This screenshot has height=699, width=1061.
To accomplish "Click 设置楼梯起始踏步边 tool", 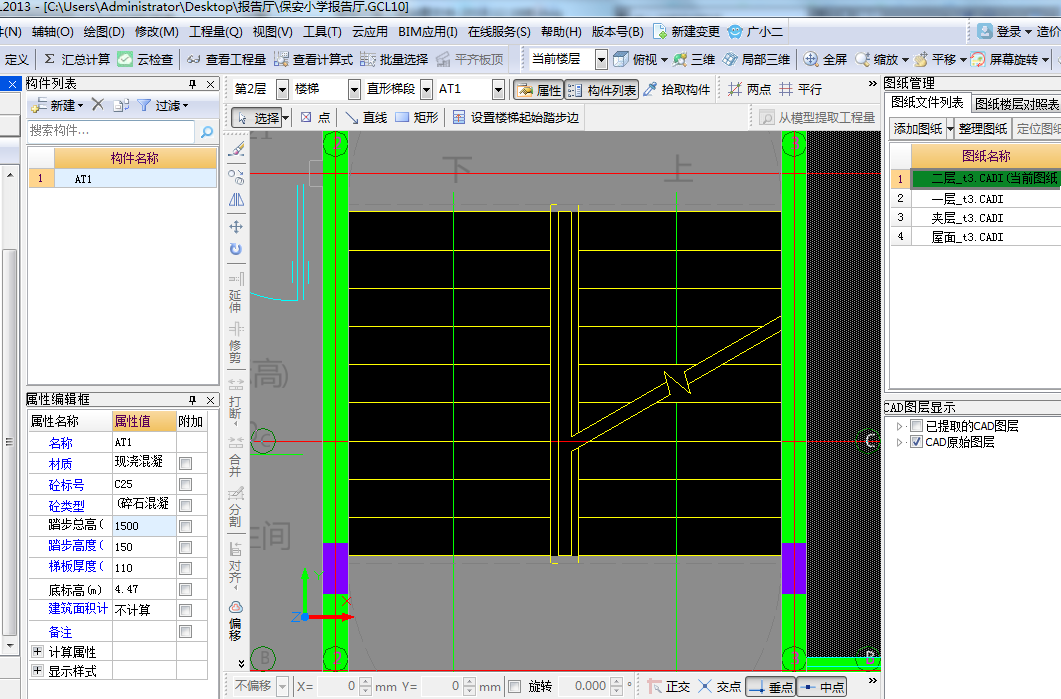I will tap(516, 117).
